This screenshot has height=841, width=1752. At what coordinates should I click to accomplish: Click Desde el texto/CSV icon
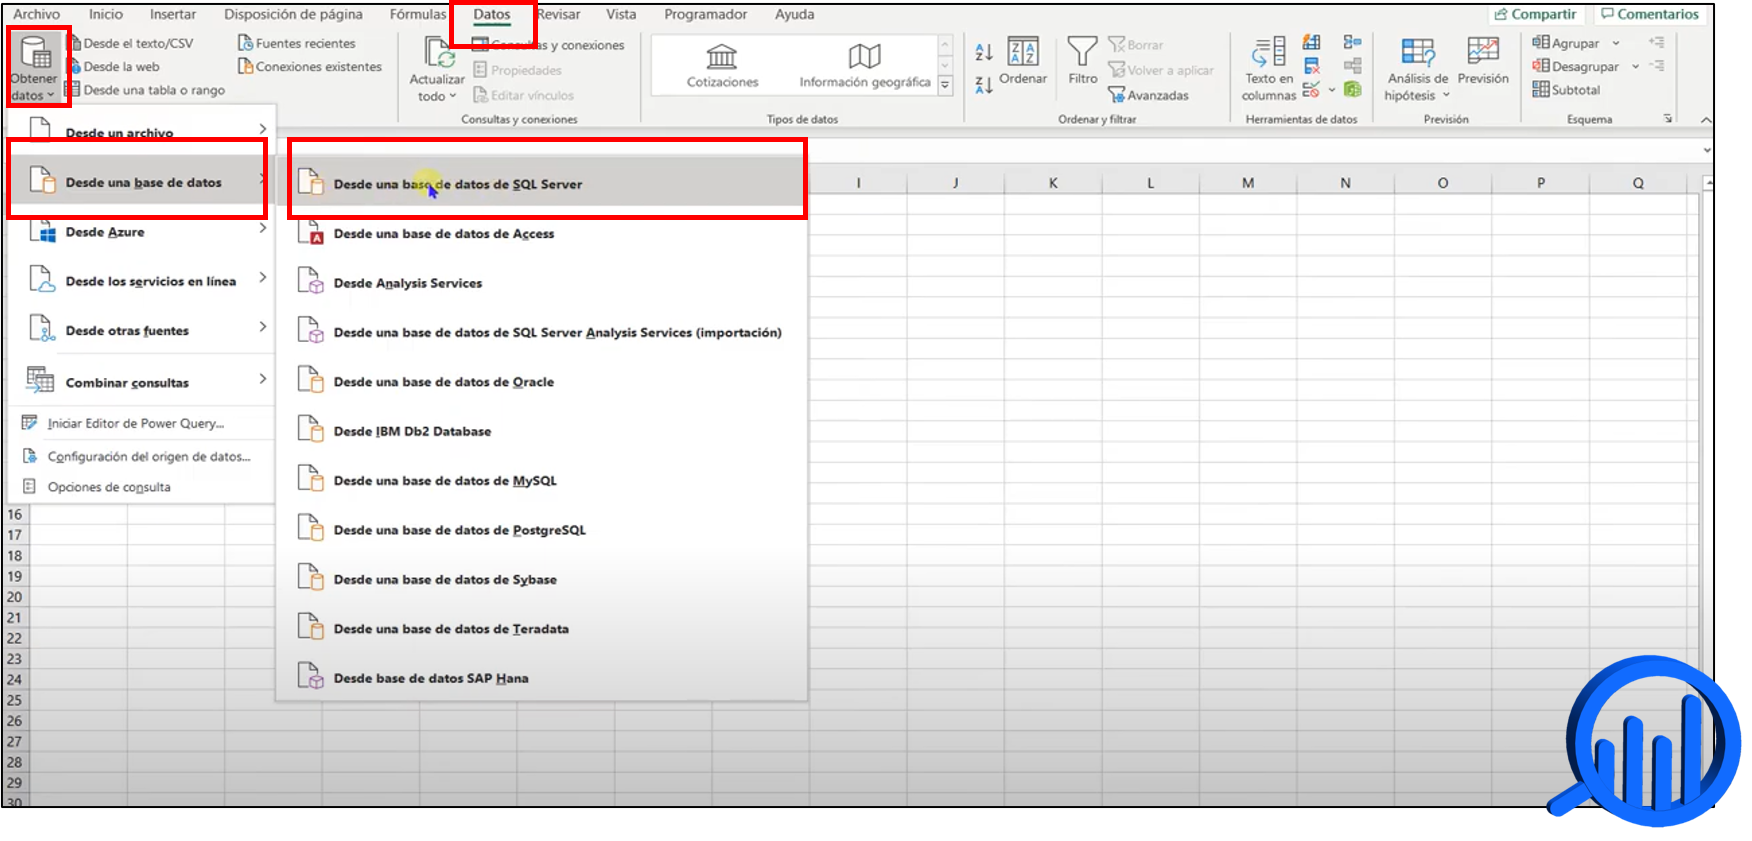(74, 43)
